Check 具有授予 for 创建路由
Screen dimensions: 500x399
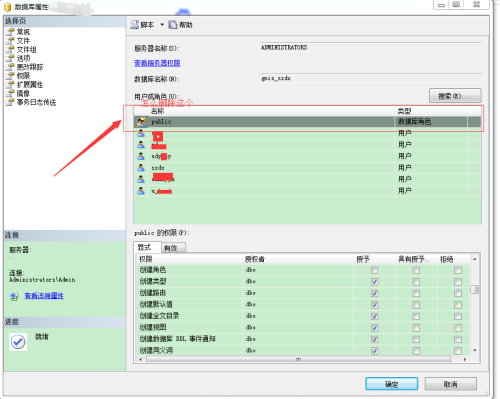click(x=416, y=293)
